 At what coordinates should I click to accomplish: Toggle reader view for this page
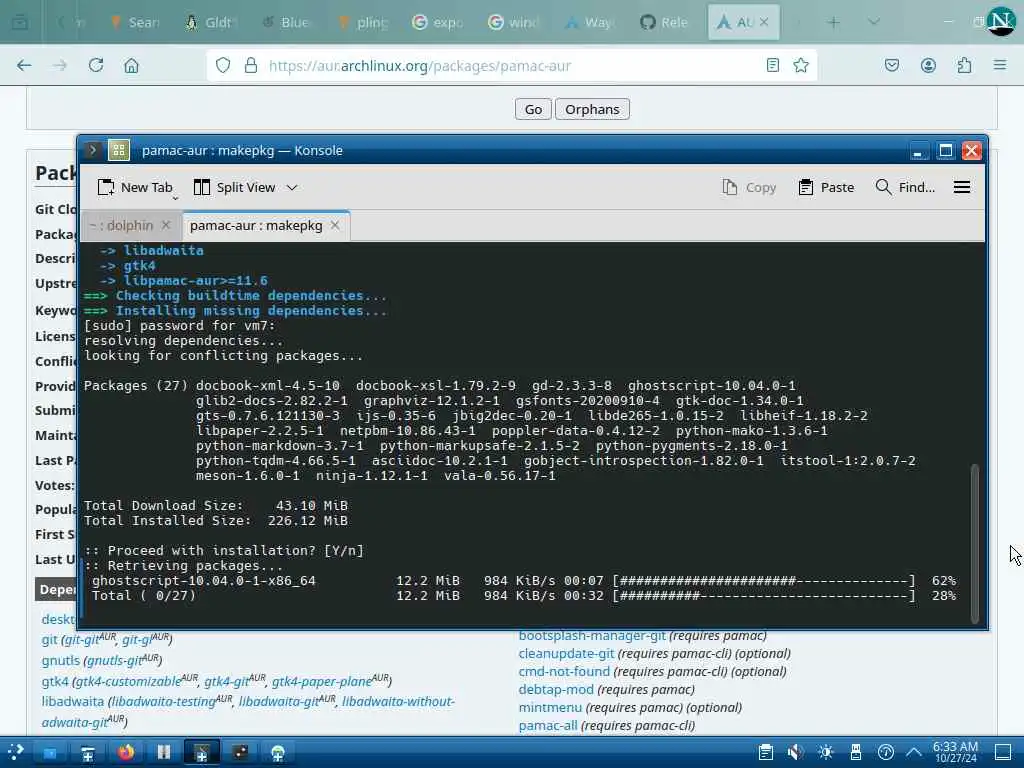coord(773,65)
